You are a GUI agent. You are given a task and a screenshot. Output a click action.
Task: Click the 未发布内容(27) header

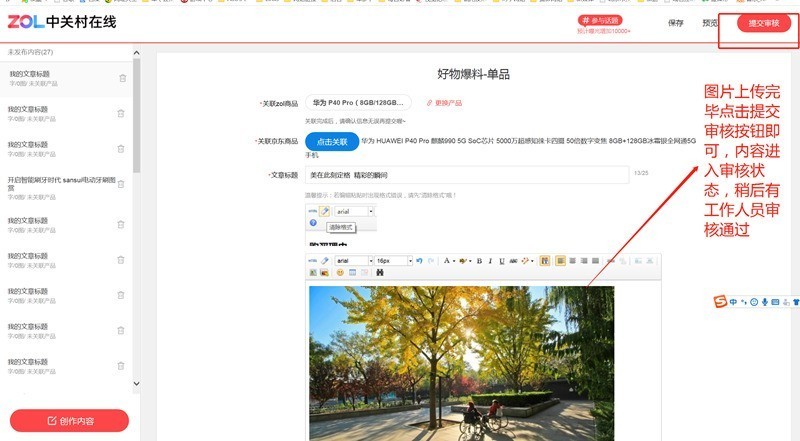coord(30,52)
